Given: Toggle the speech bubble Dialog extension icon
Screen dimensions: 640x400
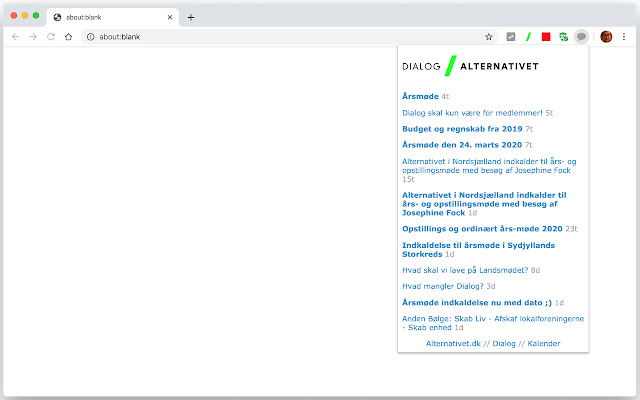Looking at the screenshot, I should 581,37.
